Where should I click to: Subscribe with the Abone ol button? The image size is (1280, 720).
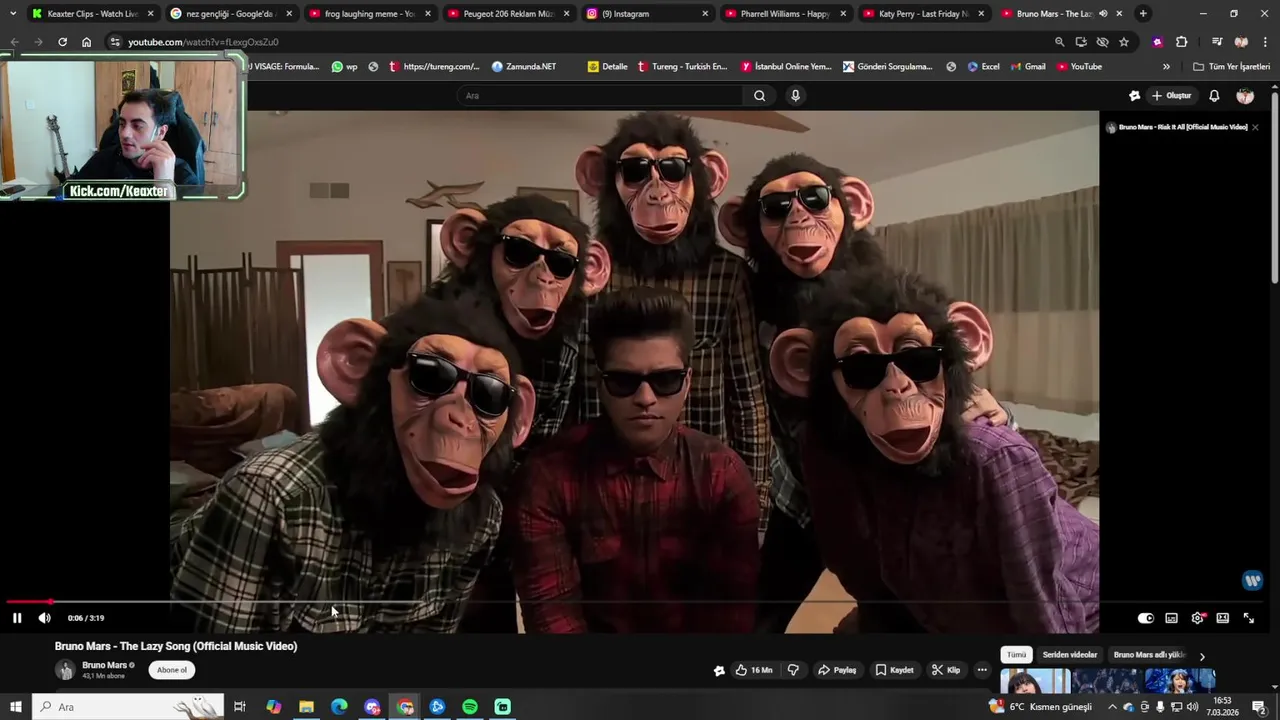tap(171, 670)
